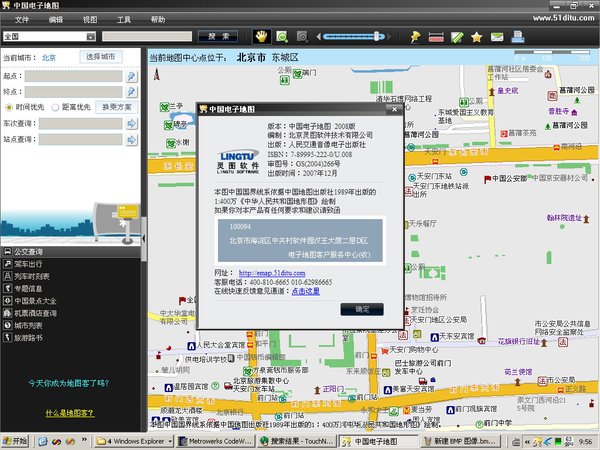Screen dimensions: 600x450
Task: Click the yellow star favorites icon
Action: 477,37
